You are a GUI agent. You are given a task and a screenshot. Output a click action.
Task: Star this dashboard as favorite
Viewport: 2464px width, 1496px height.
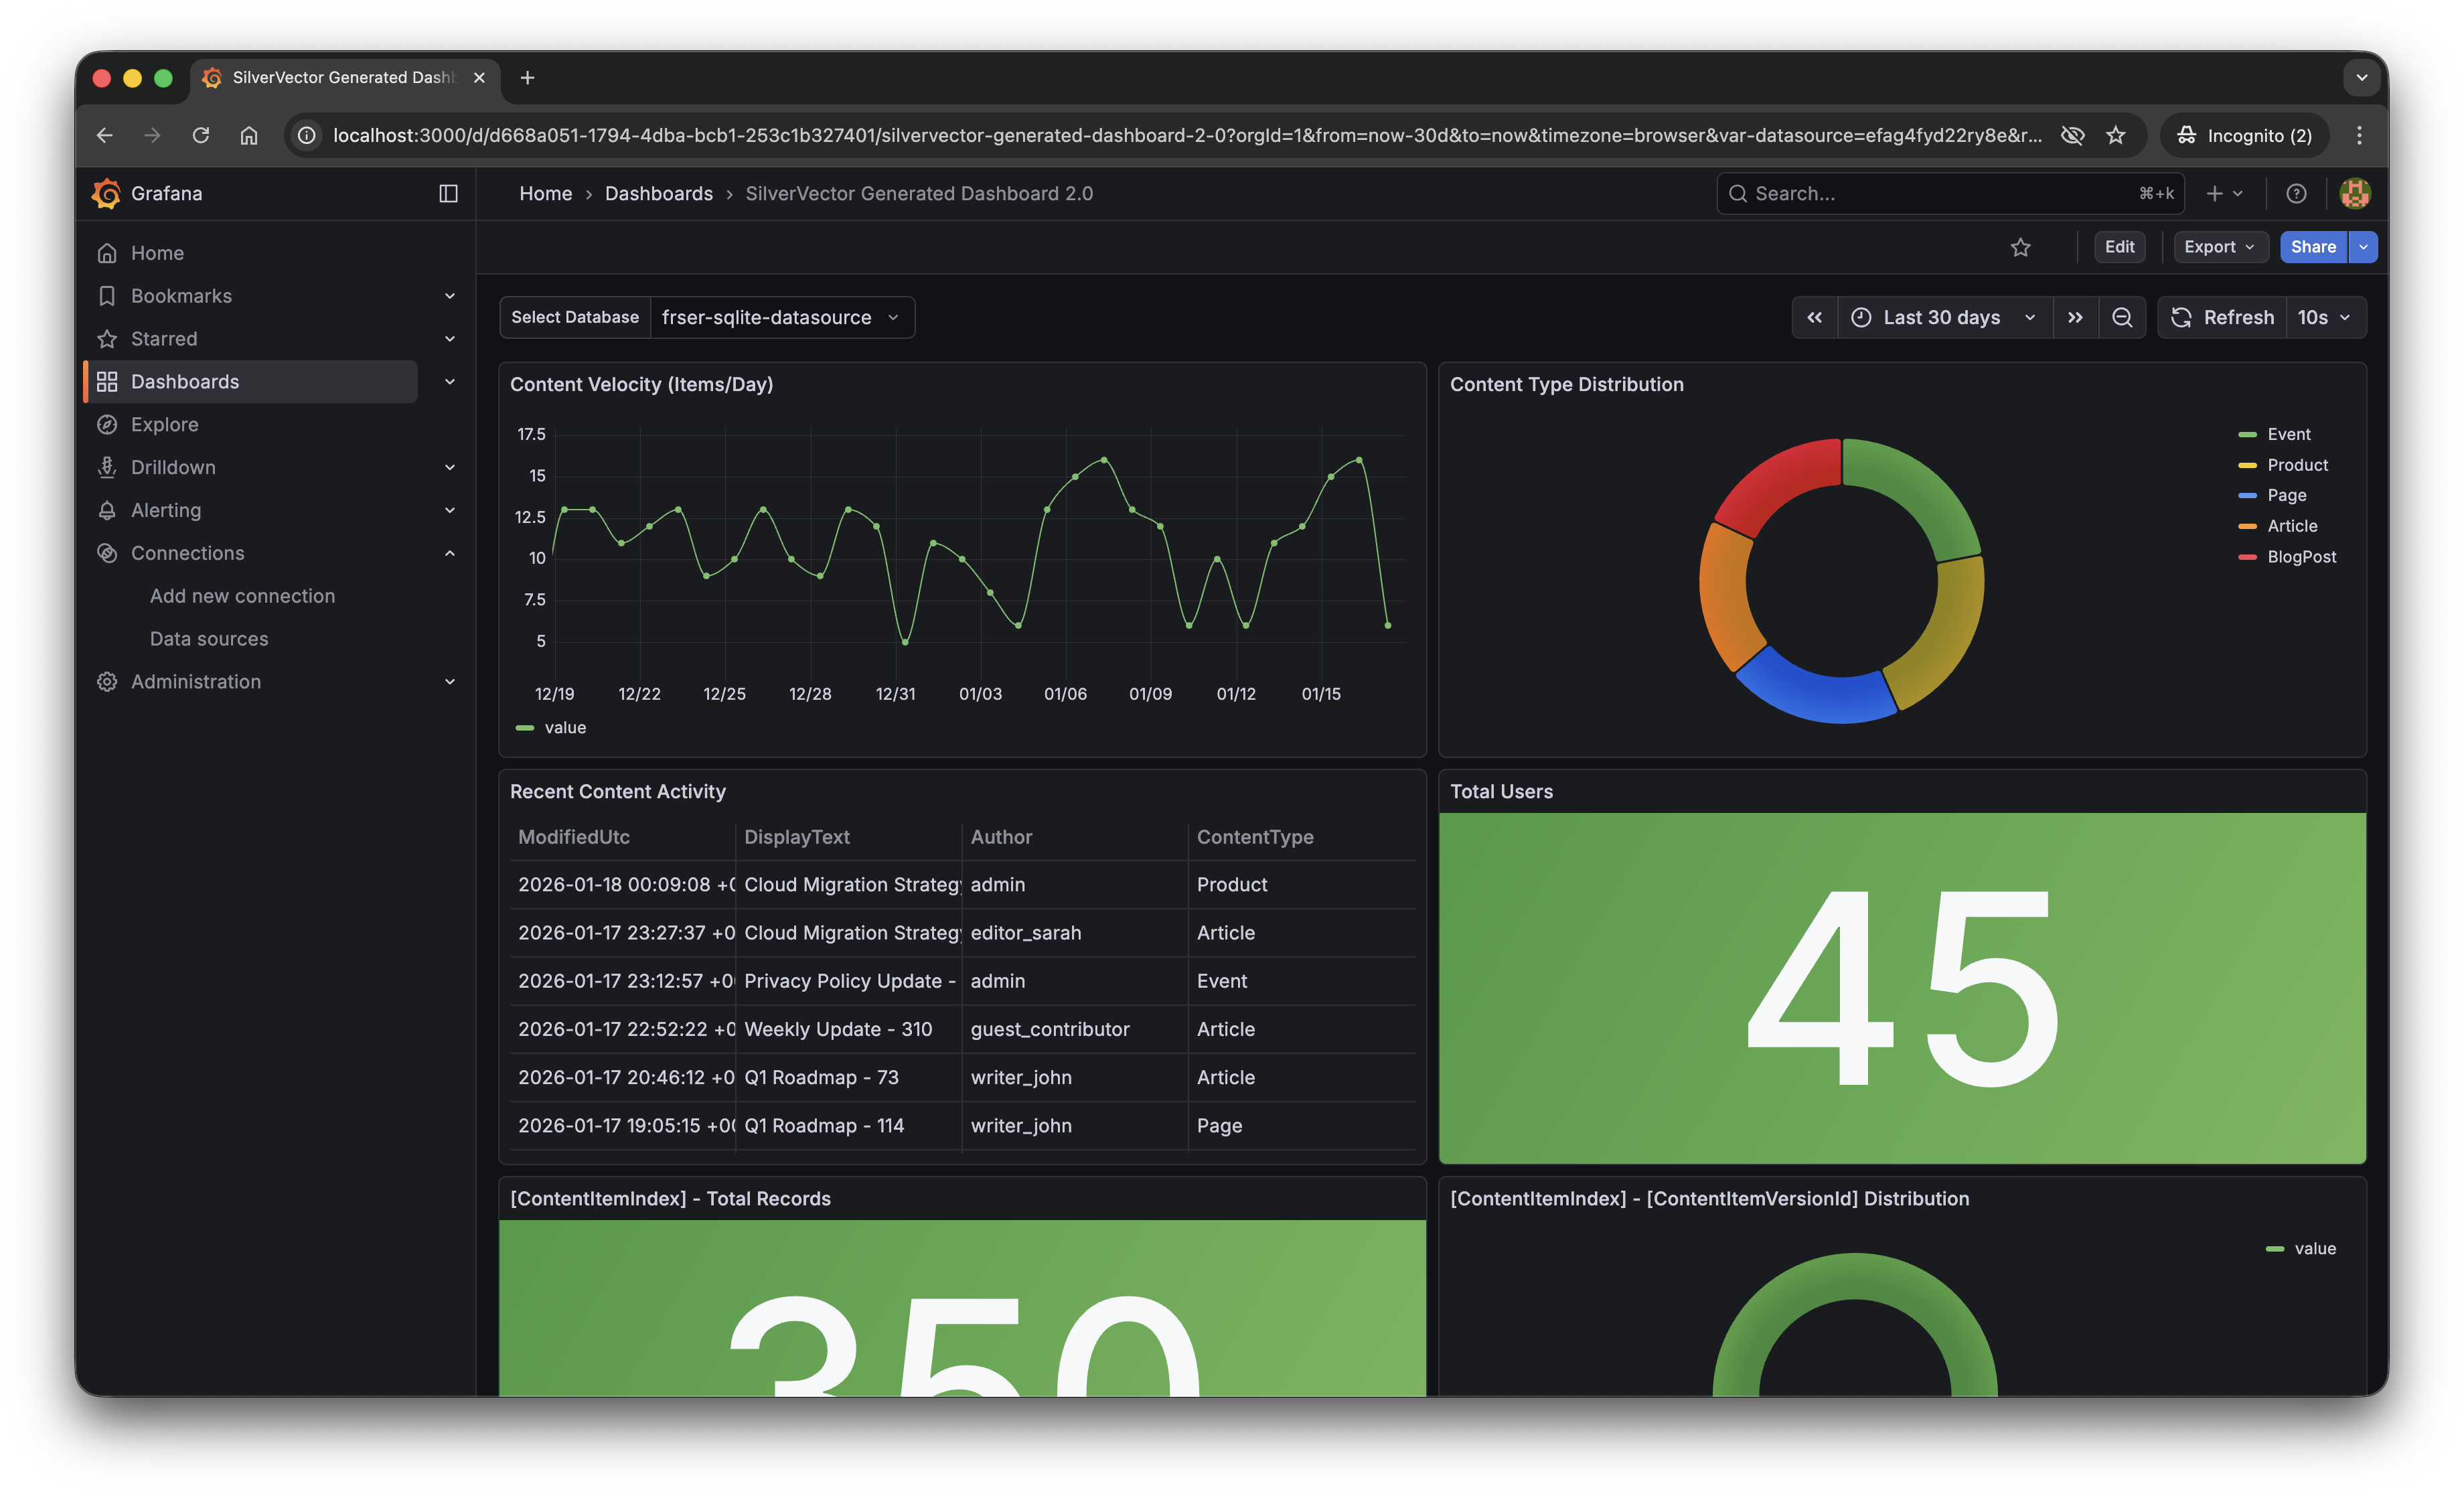2020,247
